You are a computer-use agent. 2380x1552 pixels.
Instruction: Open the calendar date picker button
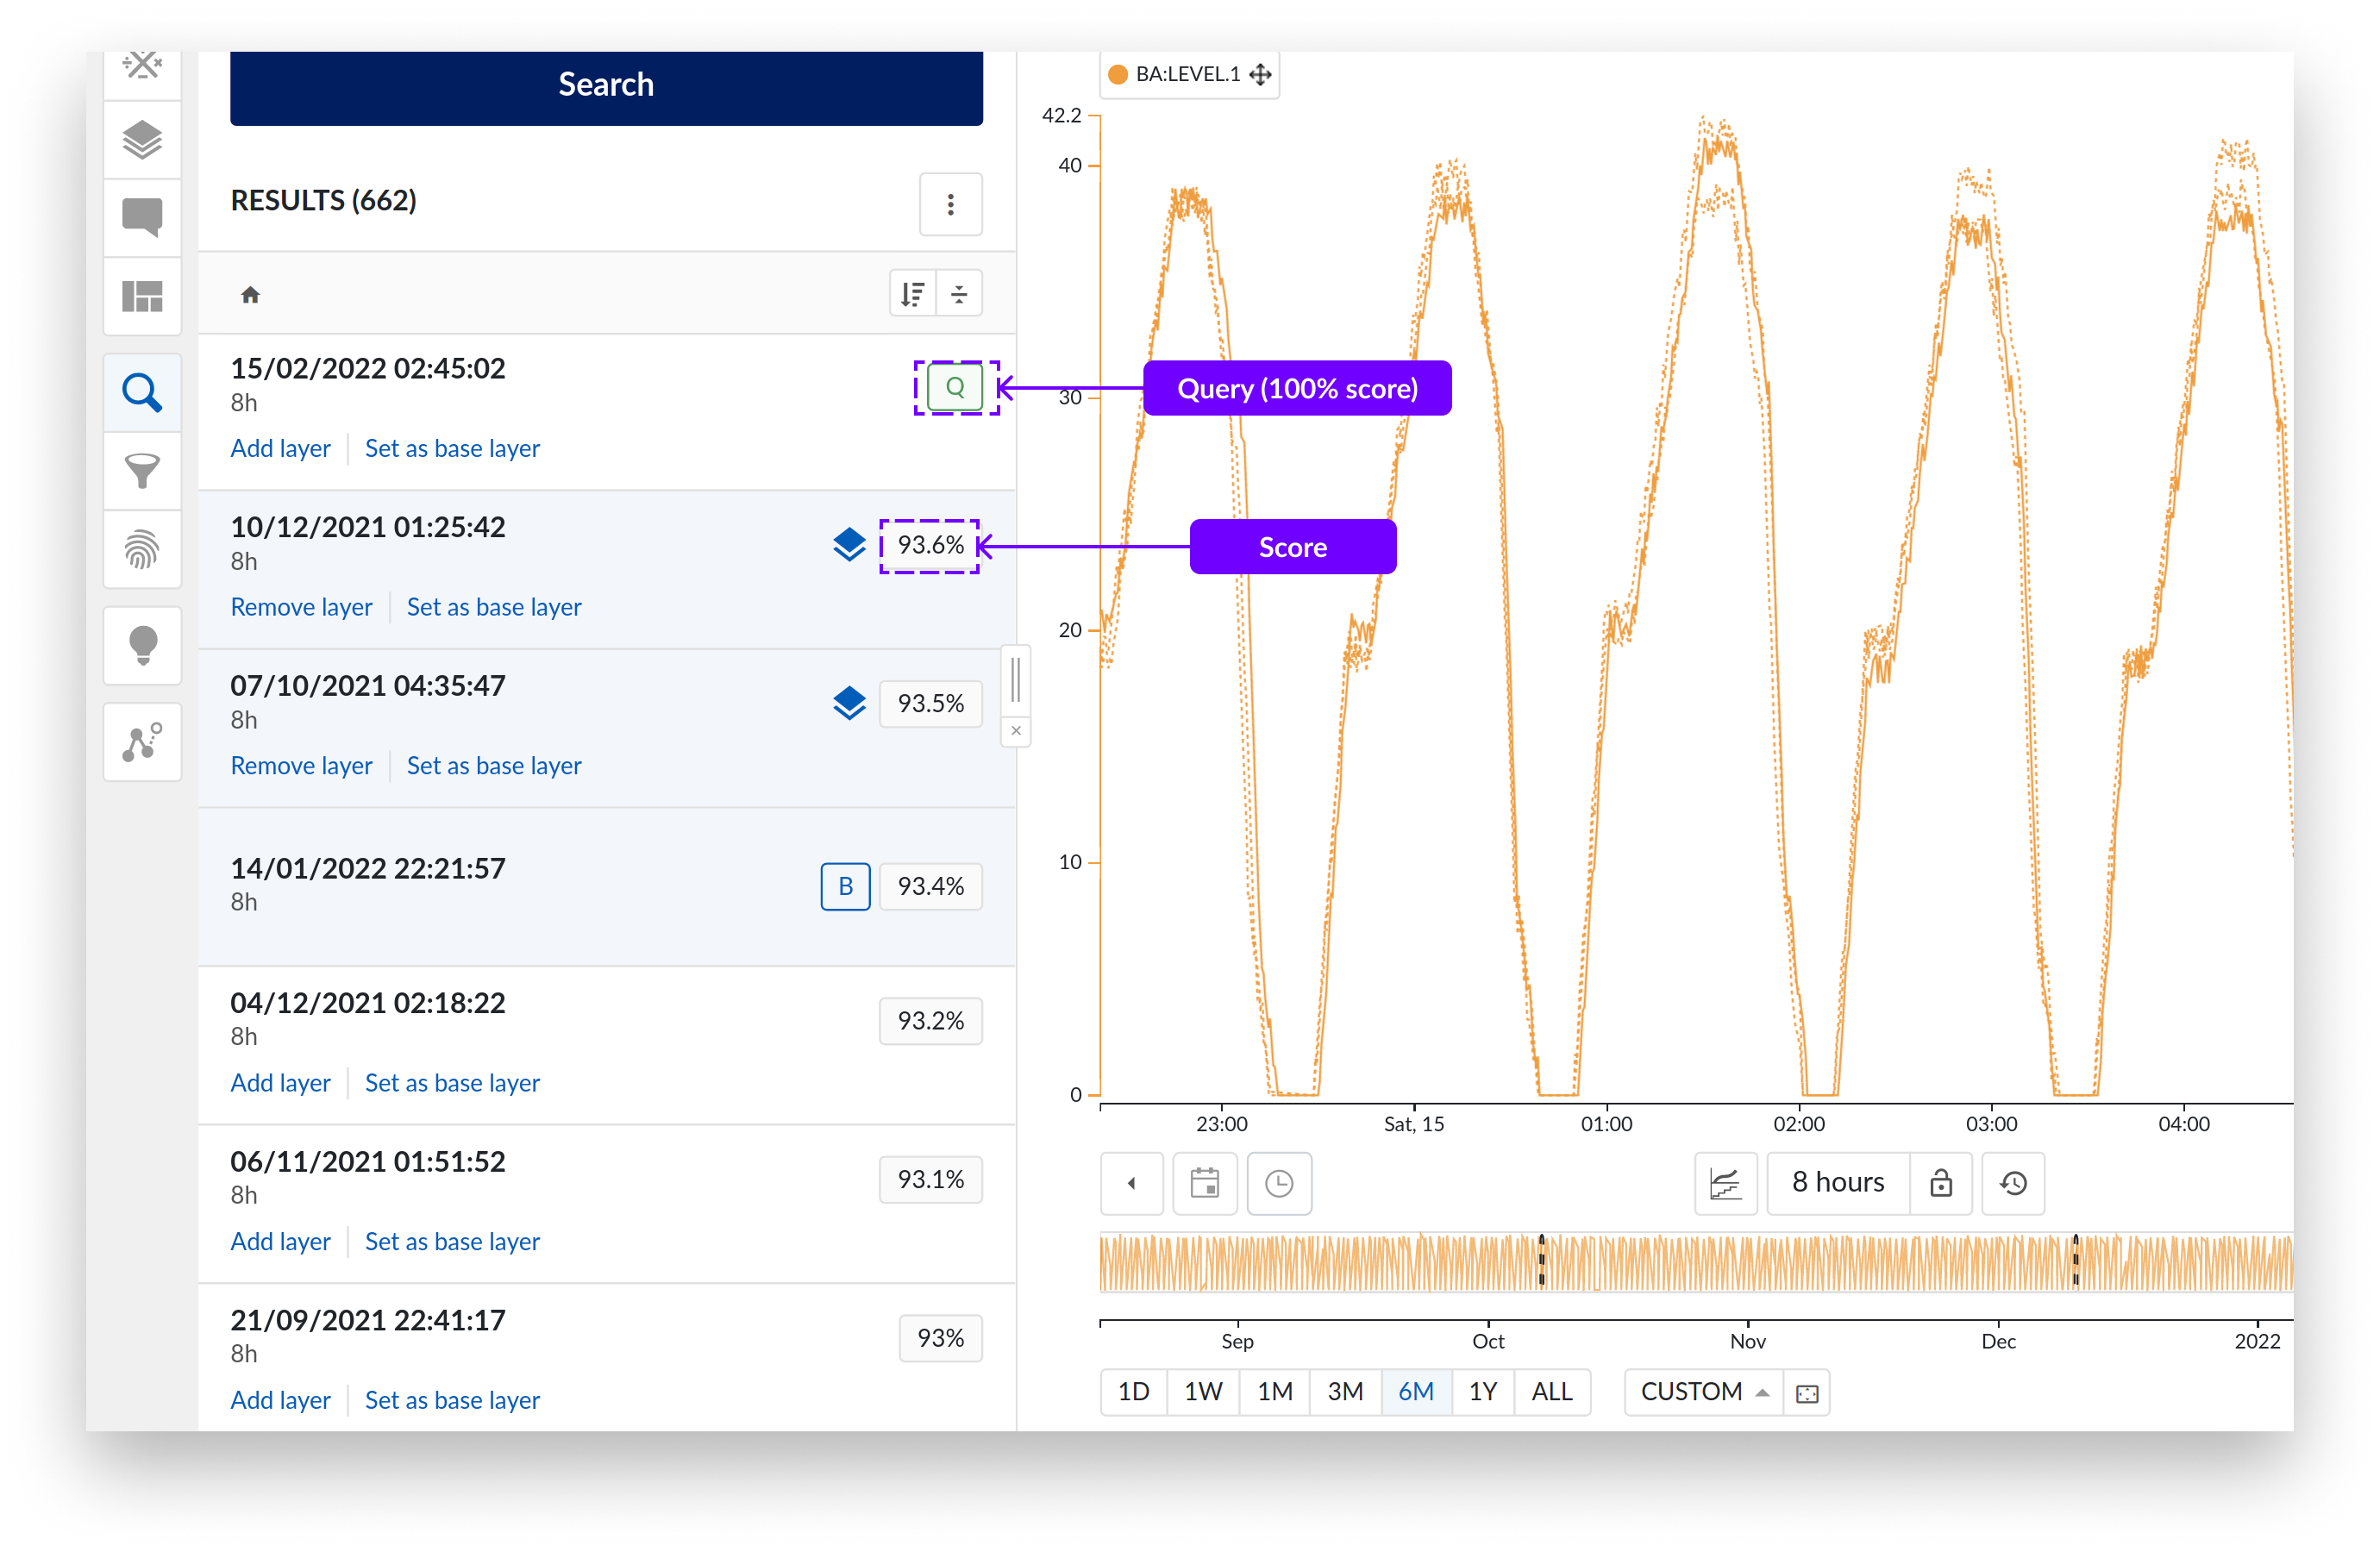(x=1204, y=1183)
